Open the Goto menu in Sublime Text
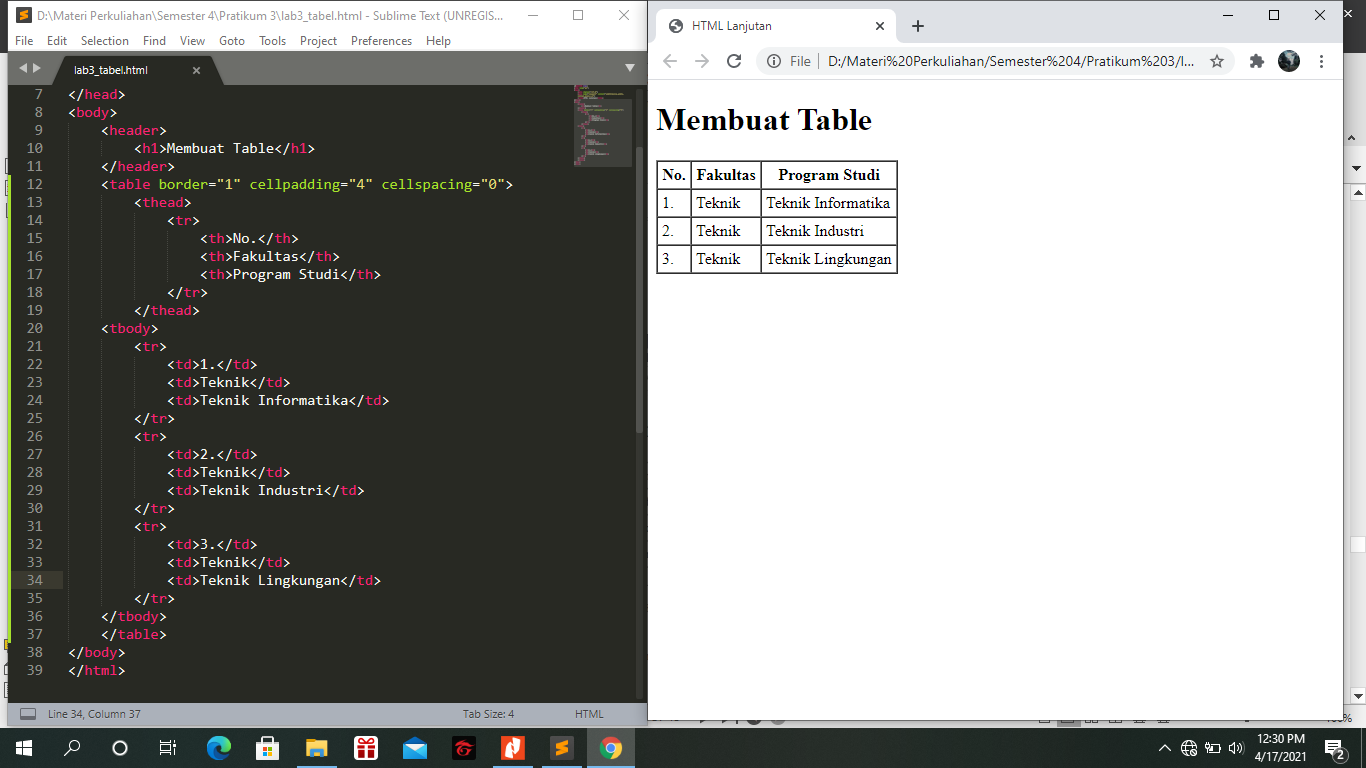 pos(231,41)
